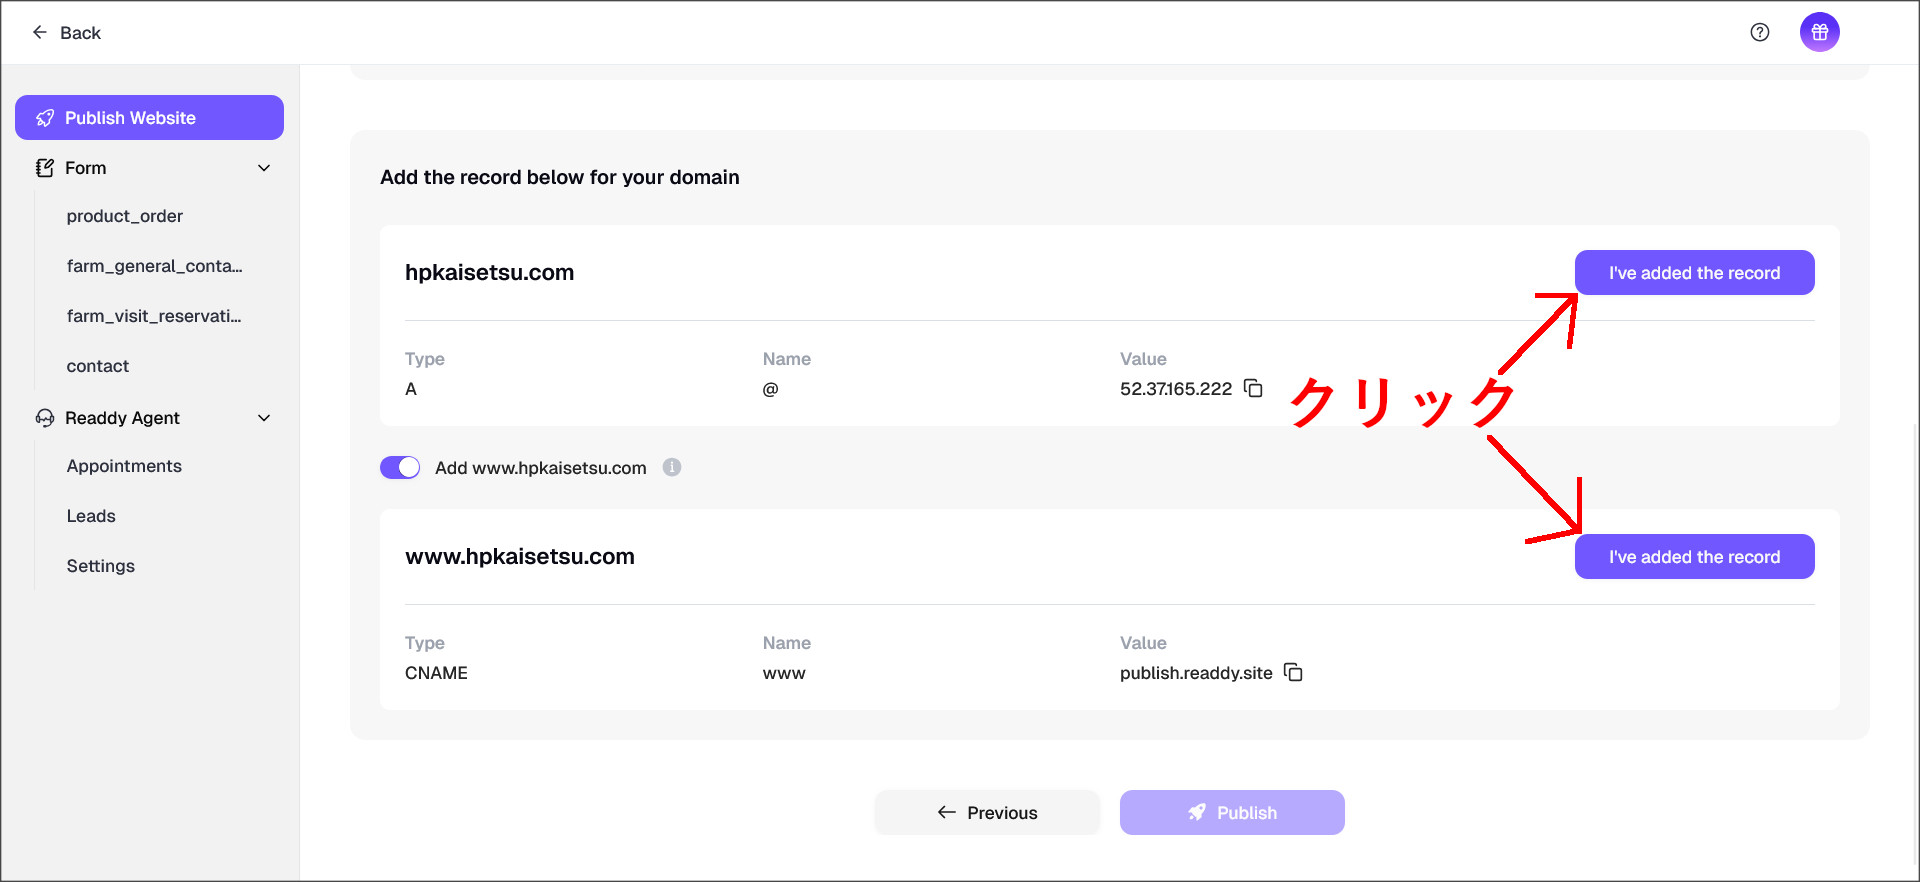This screenshot has height=882, width=1920.
Task: Open the Leads sidebar item
Action: point(91,516)
